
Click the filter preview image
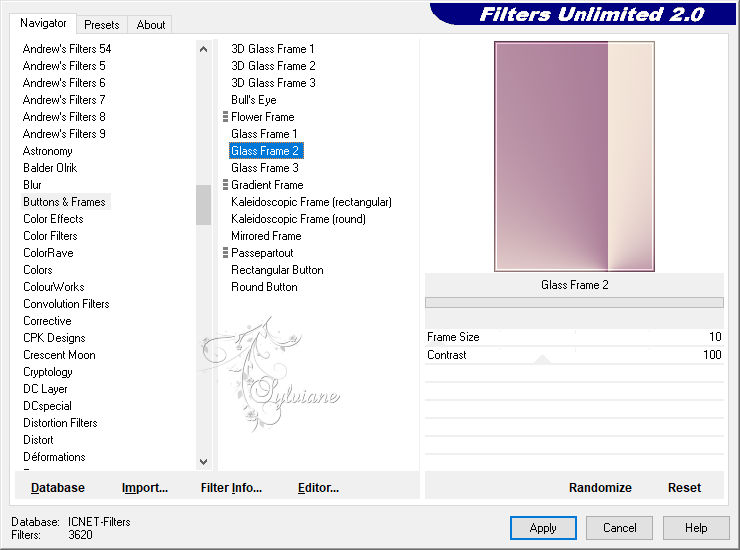coord(574,156)
